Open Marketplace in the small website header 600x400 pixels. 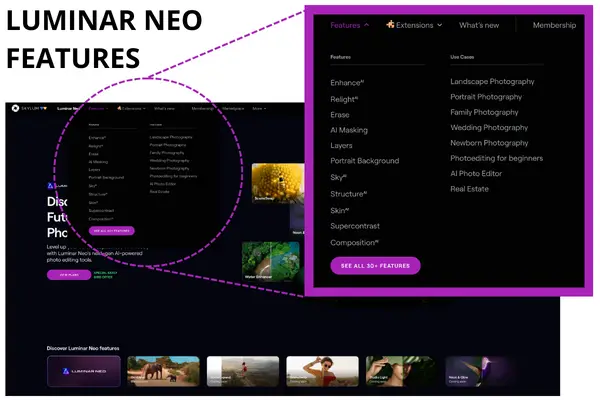[233, 109]
